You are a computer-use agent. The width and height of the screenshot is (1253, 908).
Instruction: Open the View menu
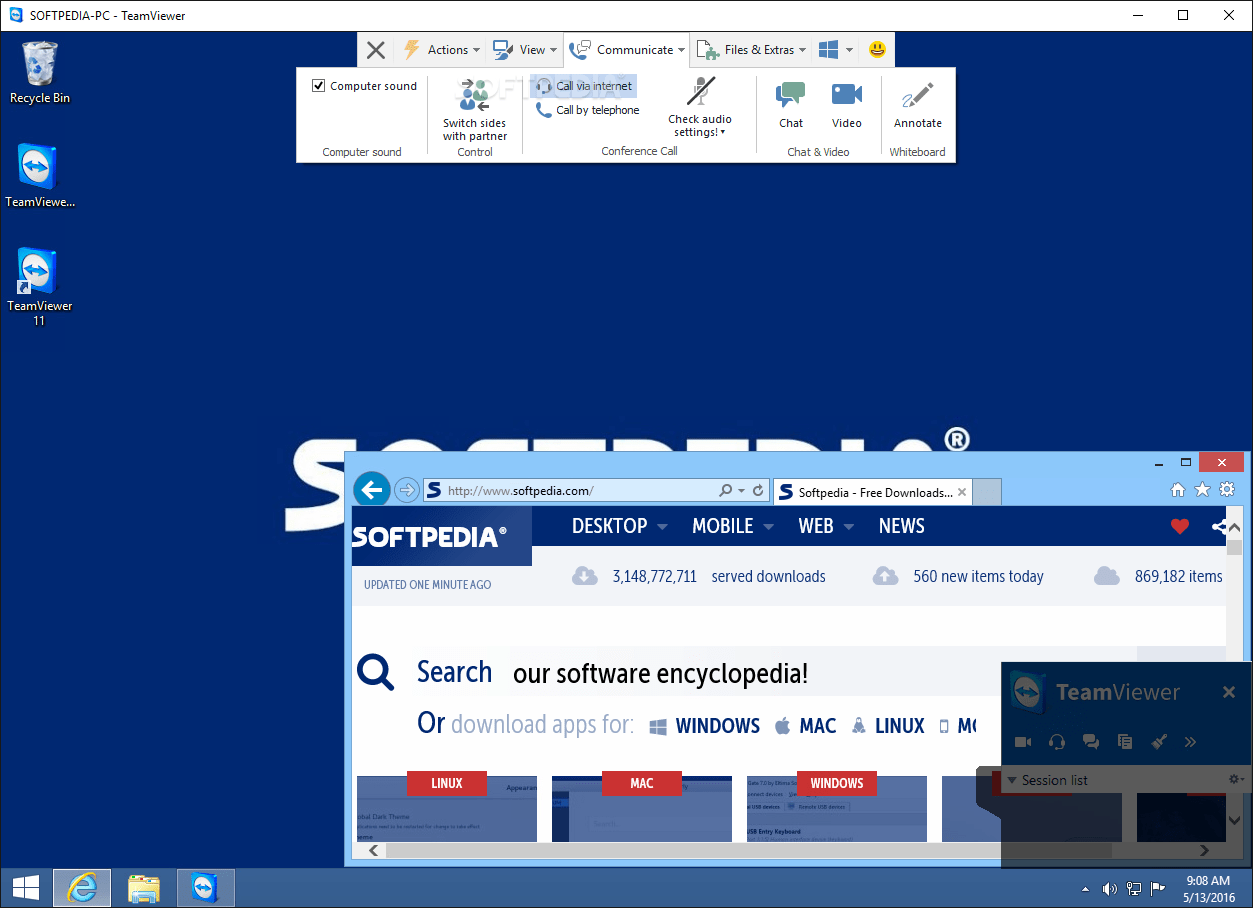coord(525,50)
